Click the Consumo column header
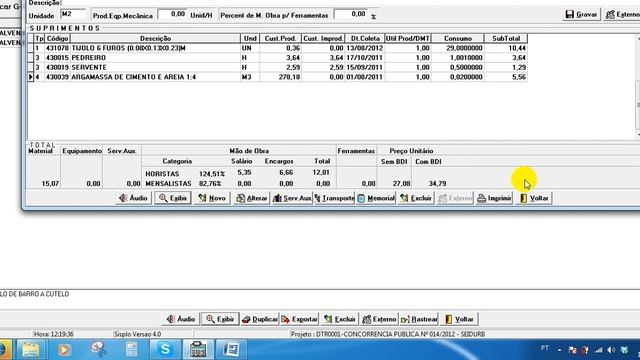This screenshot has width=640, height=360. click(x=458, y=38)
